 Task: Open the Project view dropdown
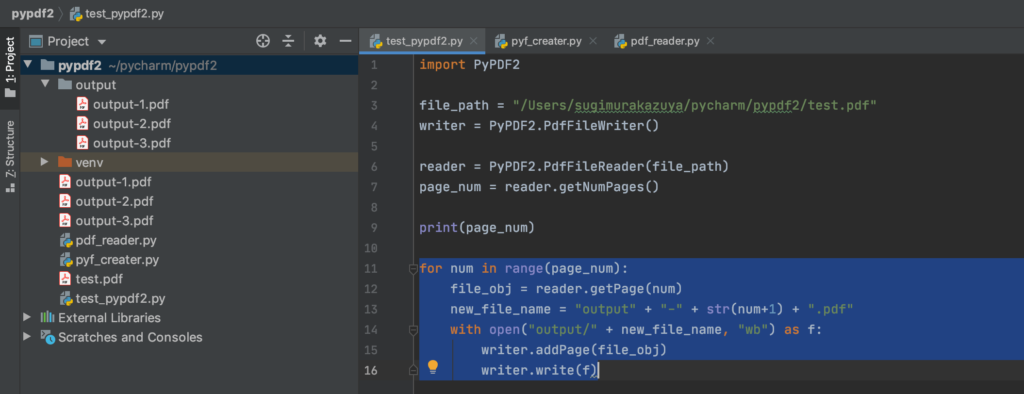[101, 42]
